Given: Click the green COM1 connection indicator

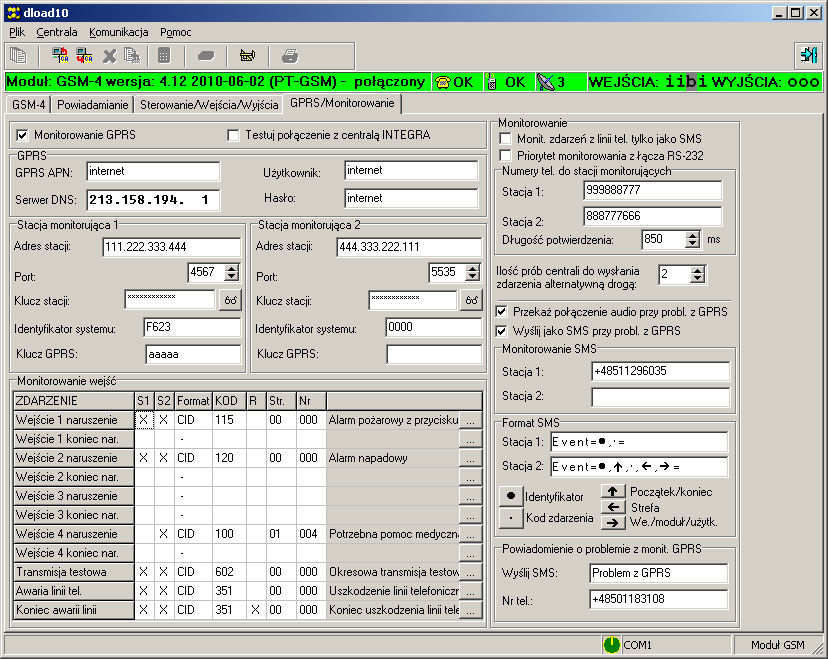Looking at the screenshot, I should click(x=611, y=645).
